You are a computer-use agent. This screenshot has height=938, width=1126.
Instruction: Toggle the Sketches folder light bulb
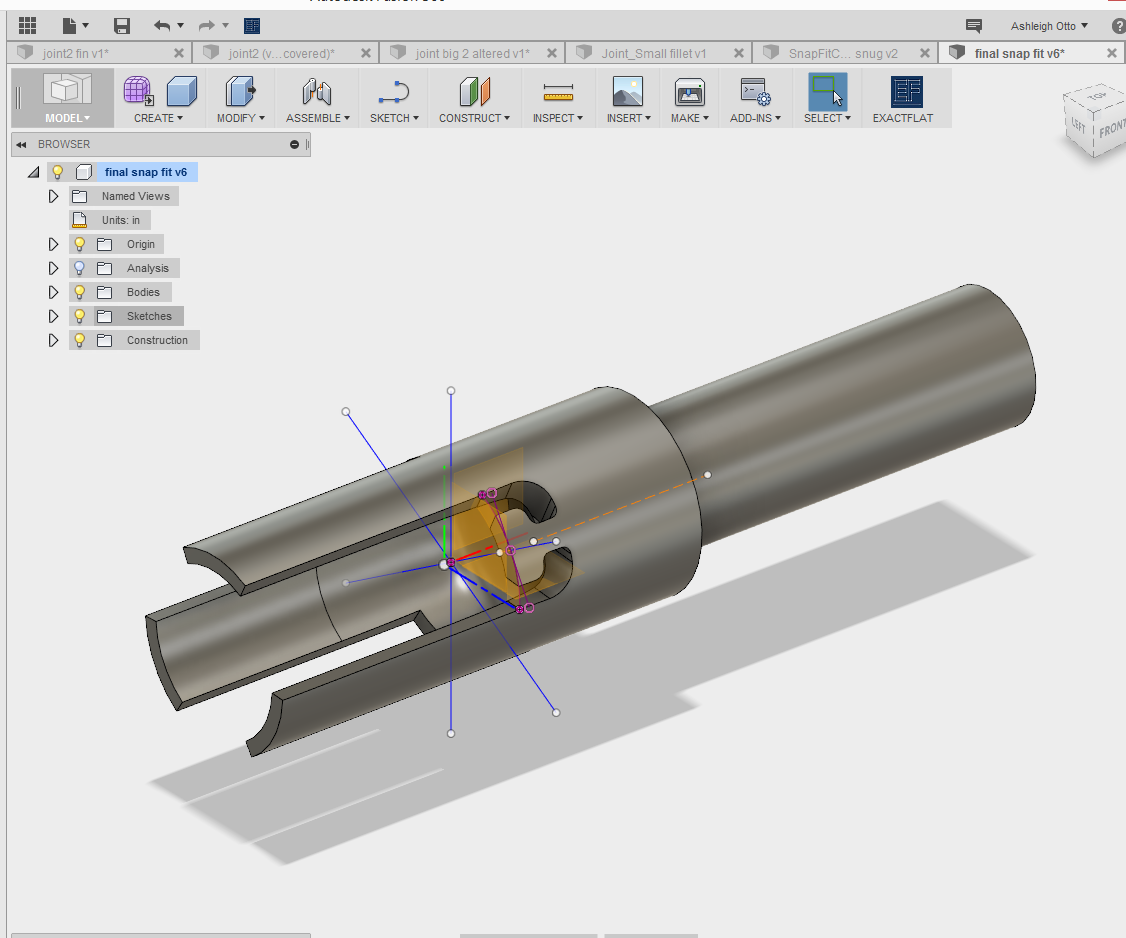(x=80, y=316)
